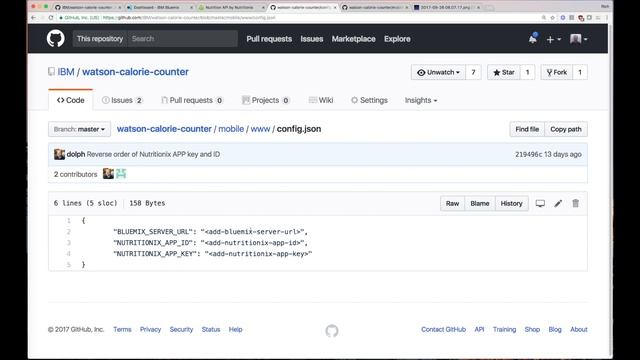This screenshot has width=640, height=360.
Task: Click line number 2 in code
Action: [69, 232]
